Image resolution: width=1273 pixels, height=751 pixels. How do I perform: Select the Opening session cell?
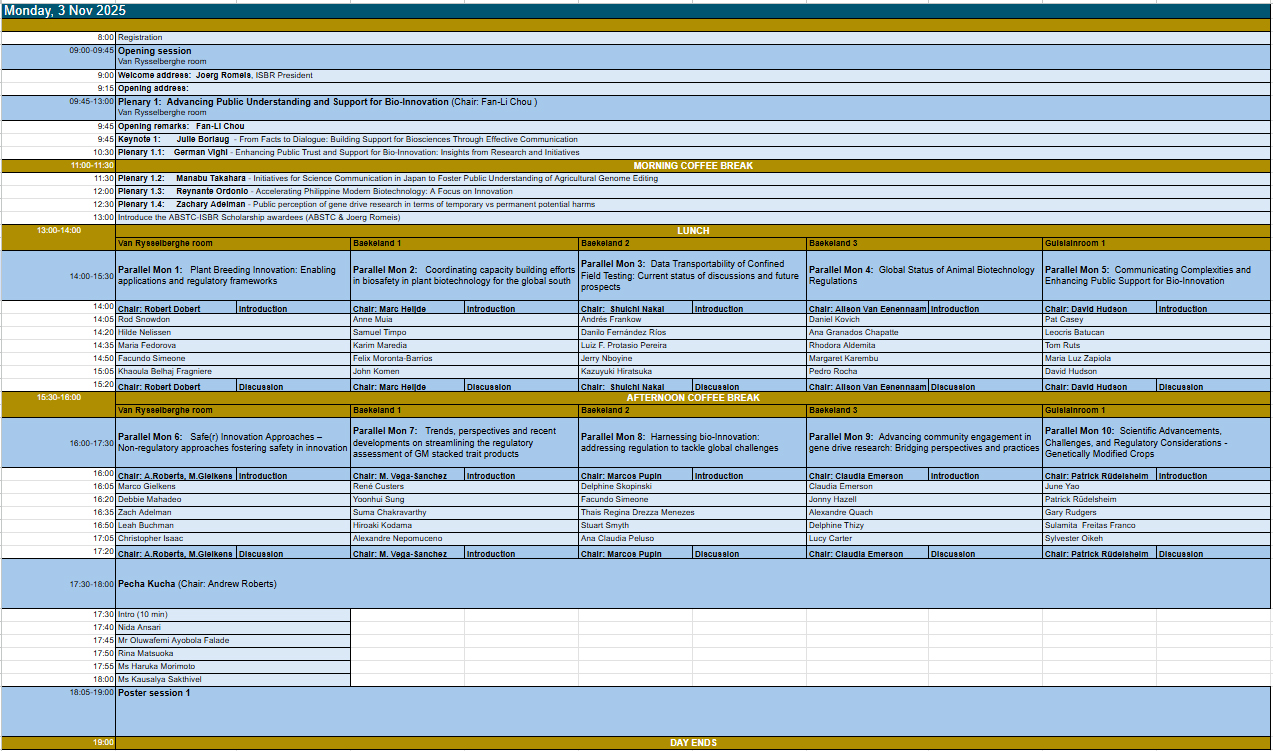tap(155, 51)
